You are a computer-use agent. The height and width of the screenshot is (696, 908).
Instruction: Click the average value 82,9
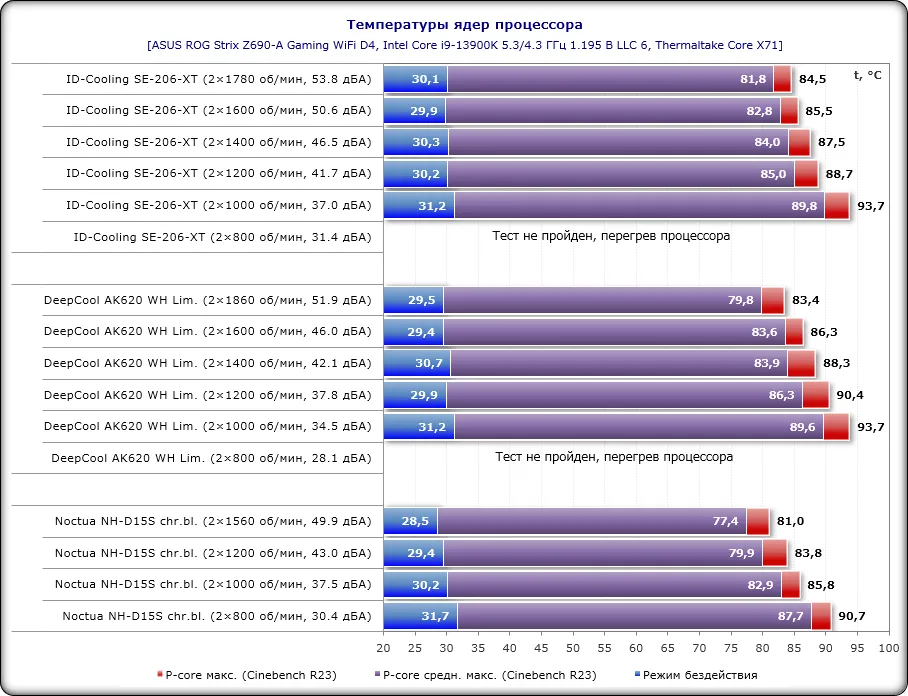click(760, 585)
